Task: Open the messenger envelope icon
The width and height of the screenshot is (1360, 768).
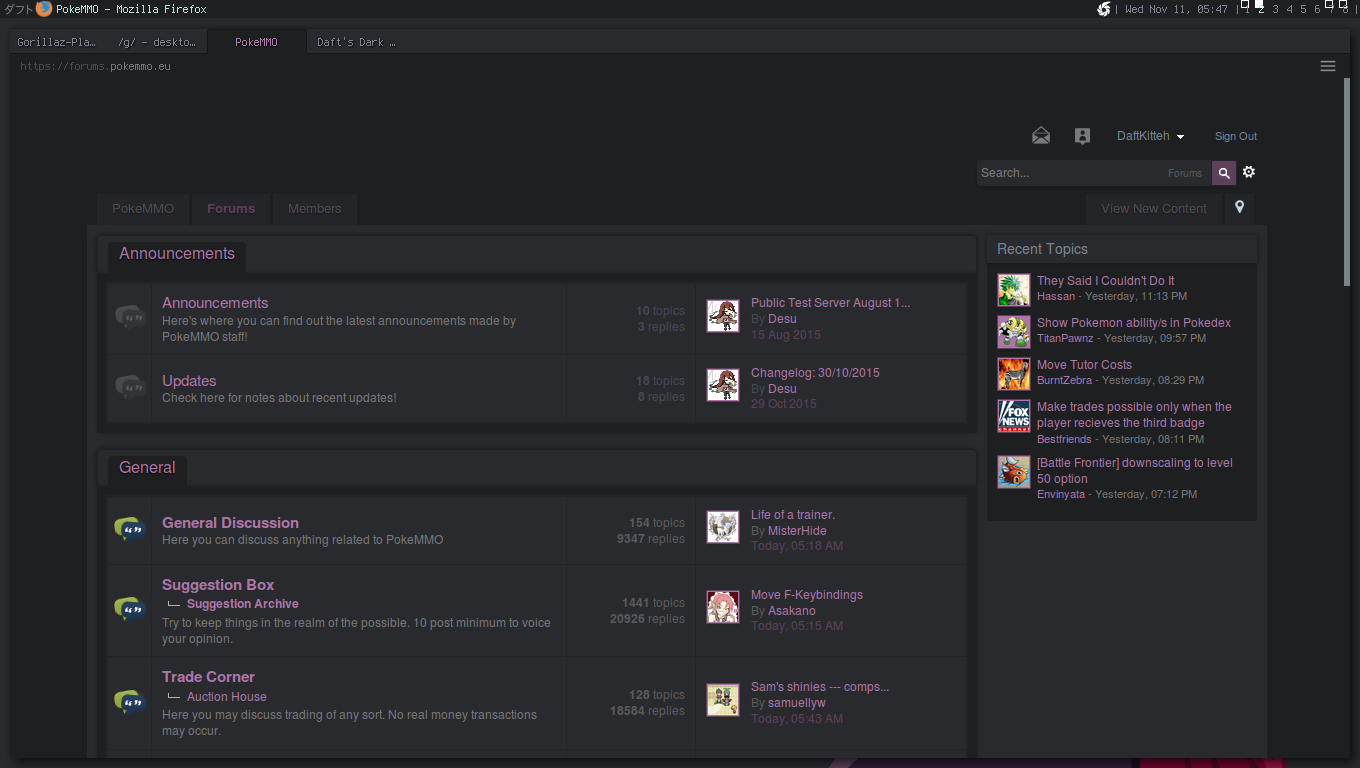Action: point(1041,136)
